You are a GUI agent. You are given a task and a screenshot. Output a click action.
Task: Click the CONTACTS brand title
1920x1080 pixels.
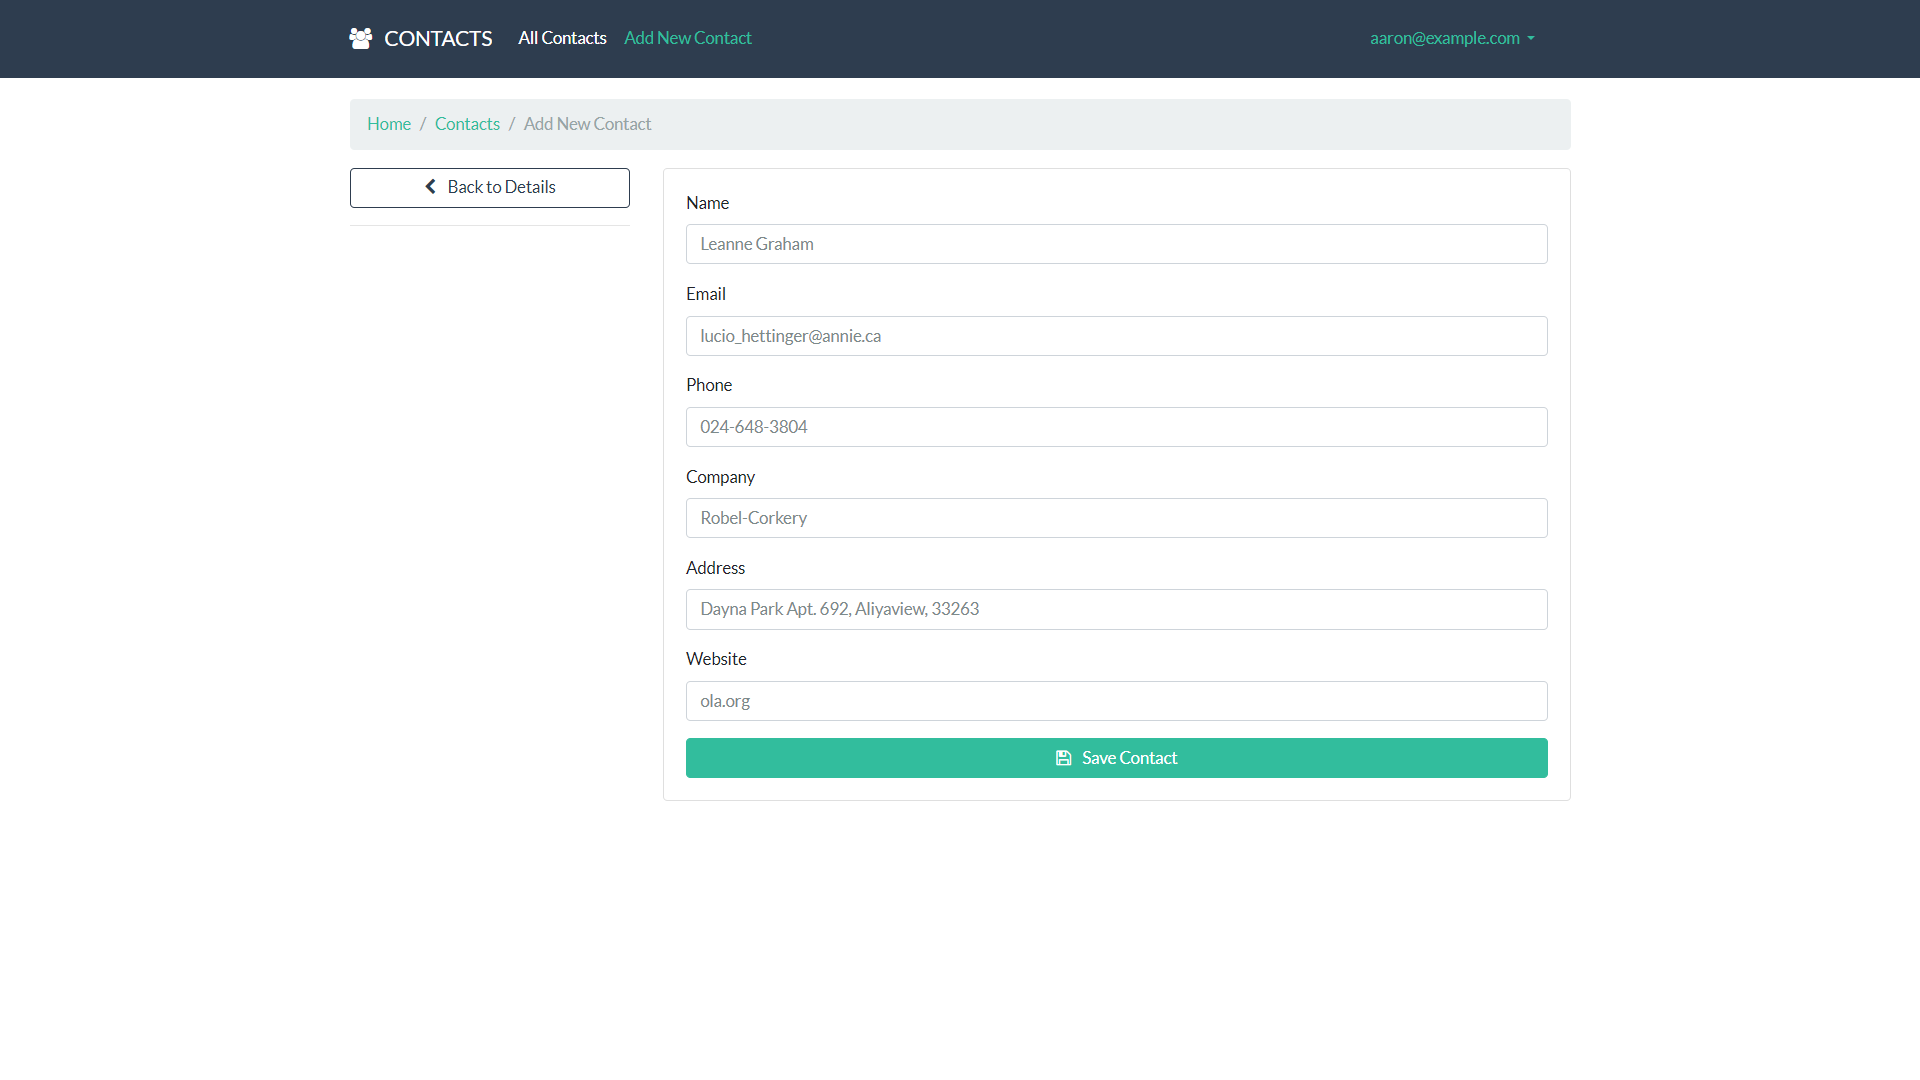(438, 38)
